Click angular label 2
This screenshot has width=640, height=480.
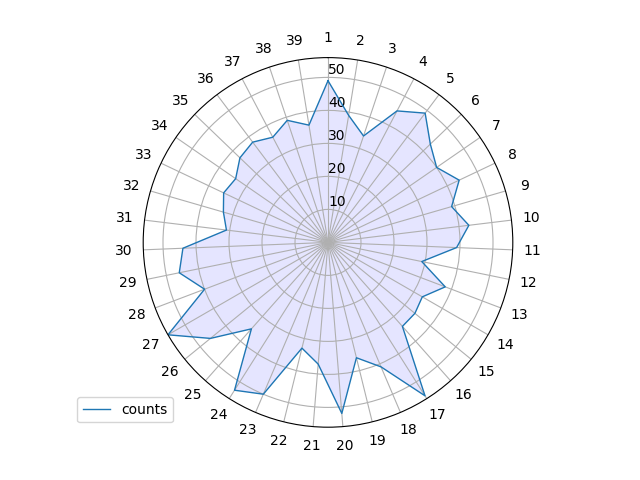[x=360, y=40]
